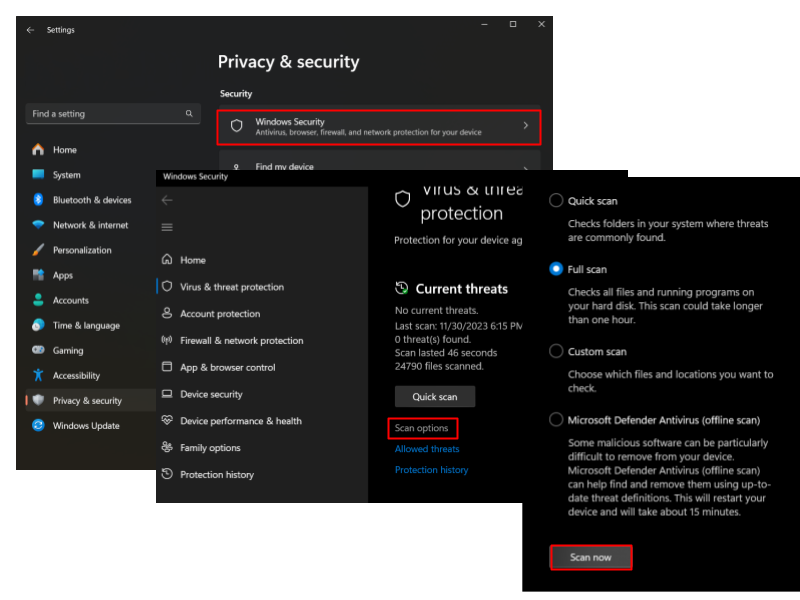800x600 pixels.
Task: Click the back arrow in Windows Security window
Action: [x=167, y=200]
